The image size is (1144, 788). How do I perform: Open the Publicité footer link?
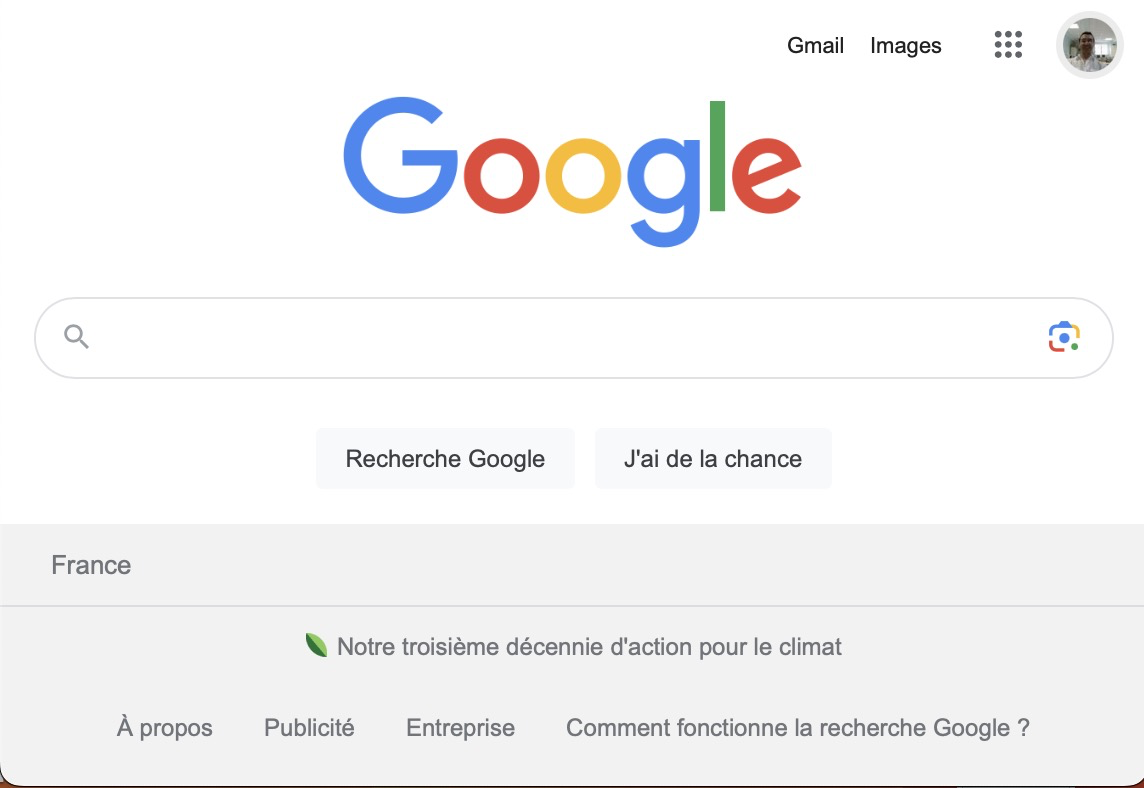click(309, 727)
